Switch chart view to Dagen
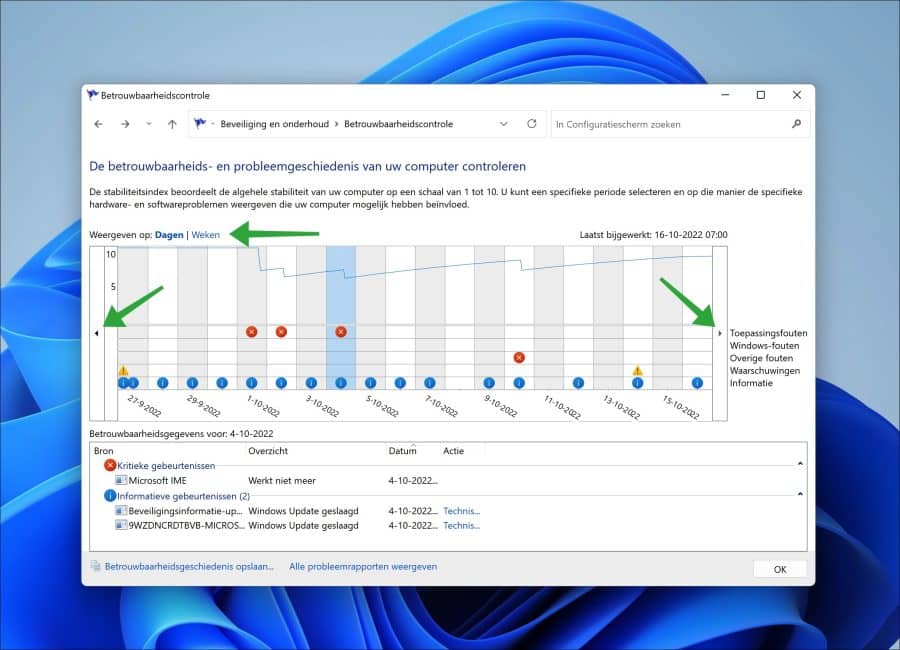The image size is (900, 650). pos(169,235)
